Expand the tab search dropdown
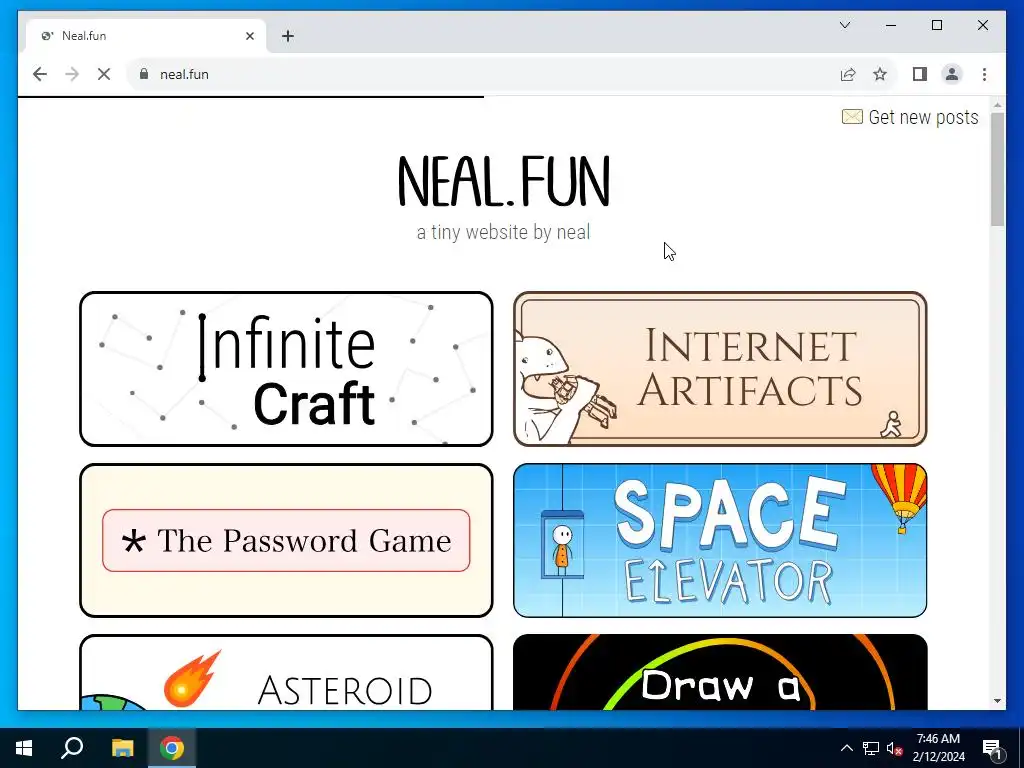 (844, 25)
